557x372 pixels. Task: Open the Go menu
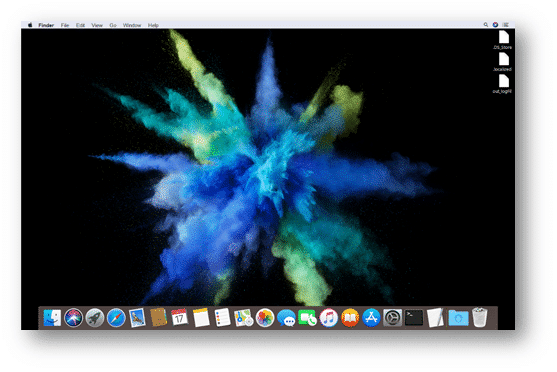[113, 25]
